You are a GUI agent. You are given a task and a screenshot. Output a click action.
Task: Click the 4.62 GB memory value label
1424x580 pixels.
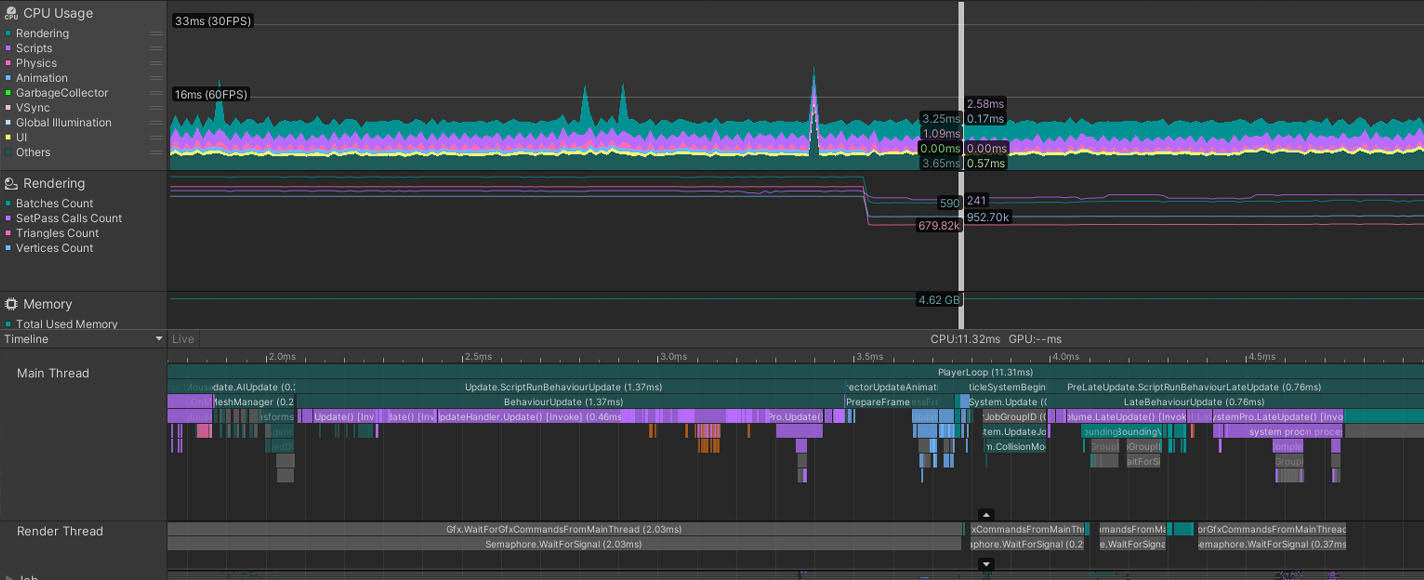(937, 300)
